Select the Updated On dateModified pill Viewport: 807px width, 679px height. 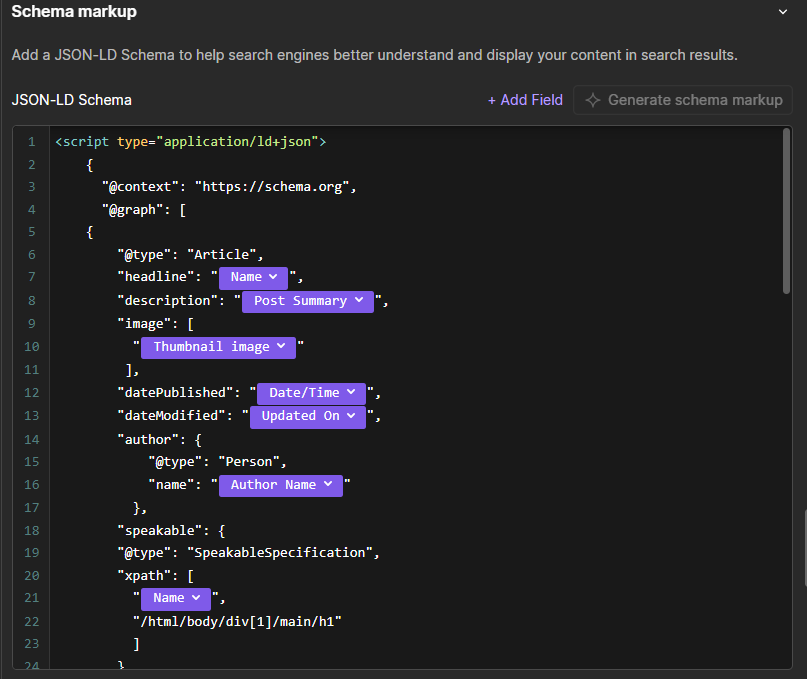[x=307, y=416]
